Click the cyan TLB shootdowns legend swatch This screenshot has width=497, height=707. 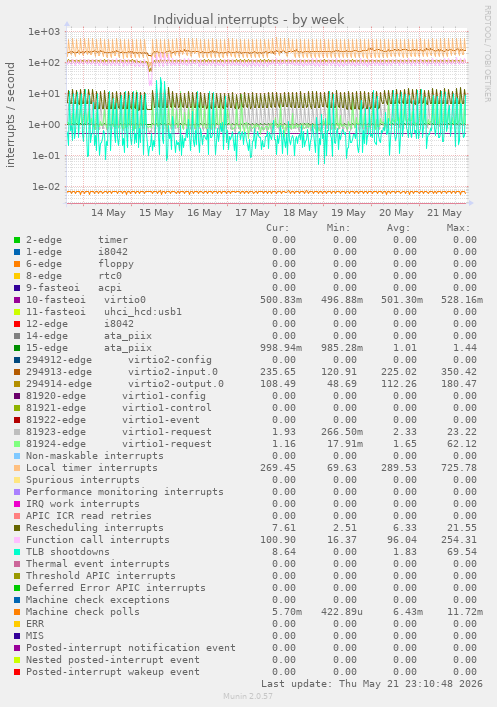coord(17,552)
